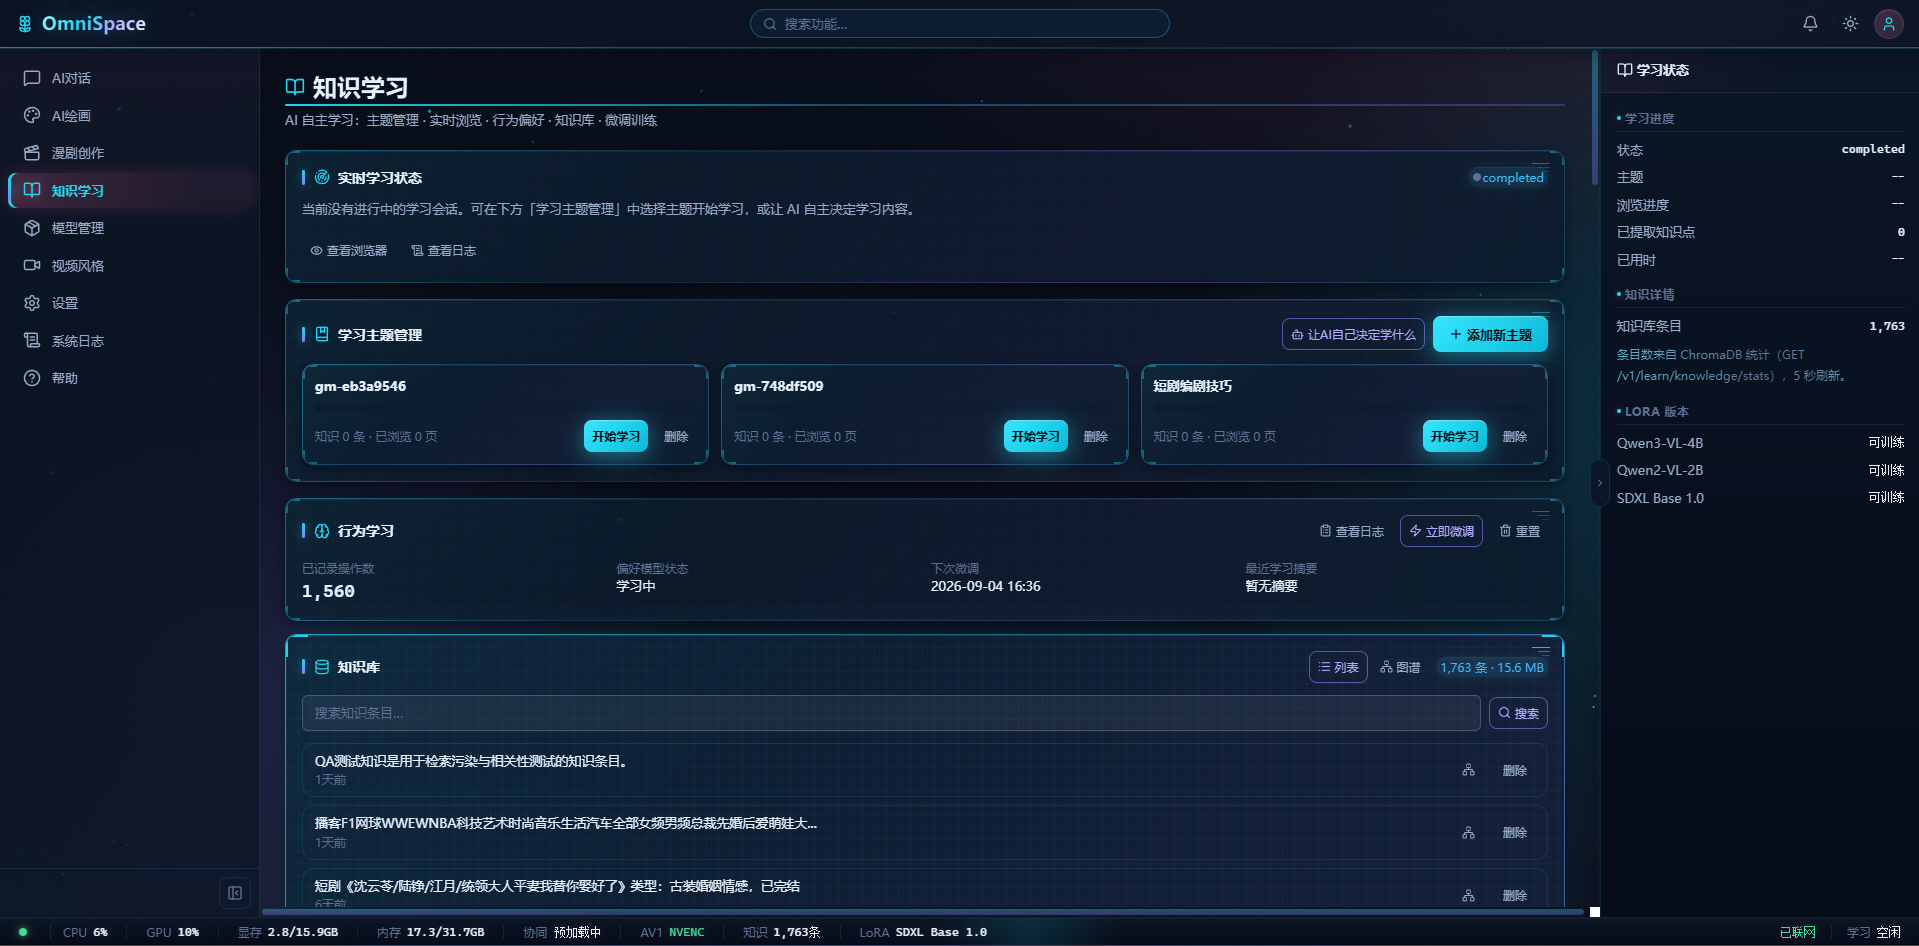This screenshot has width=1919, height=946.
Task: Open the user profile avatar
Action: (x=1888, y=23)
